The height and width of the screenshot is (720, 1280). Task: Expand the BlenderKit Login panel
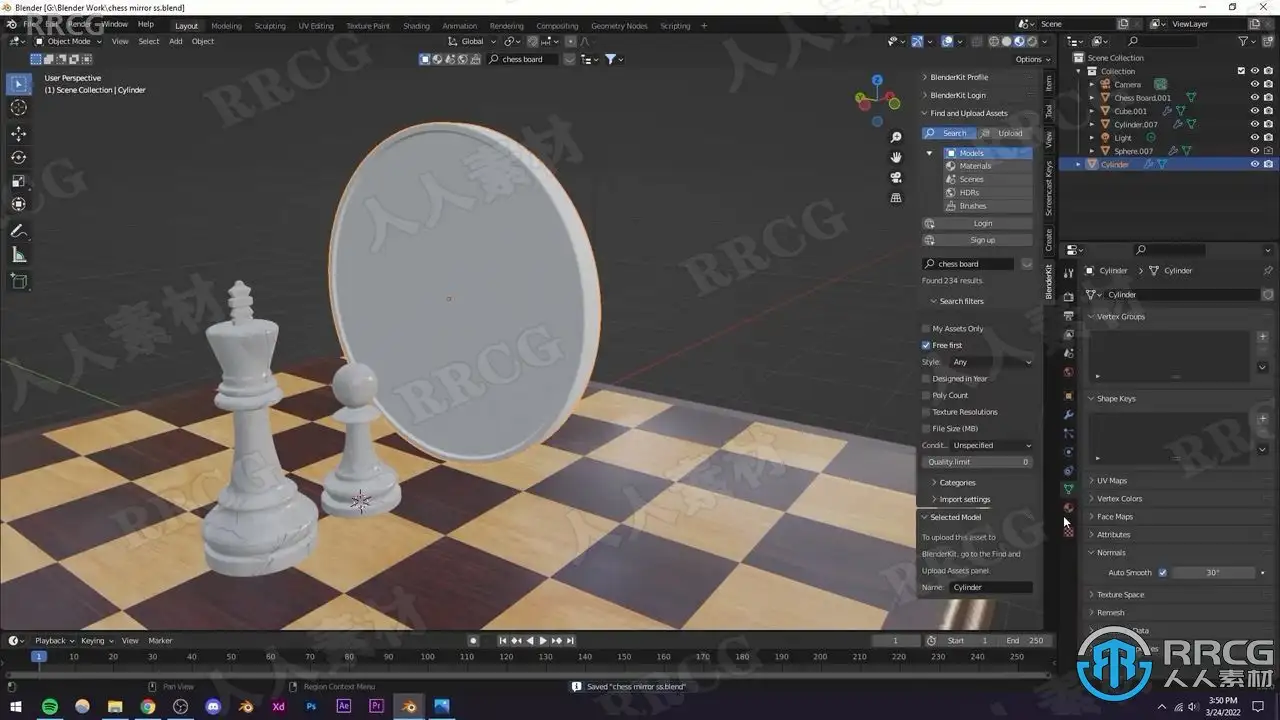958,95
